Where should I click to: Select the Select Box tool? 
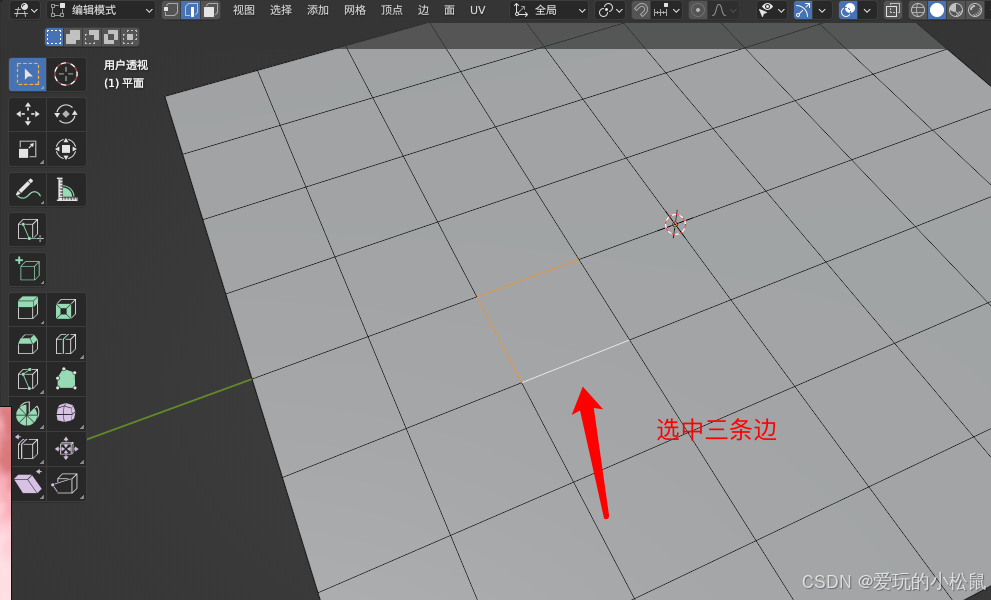click(27, 75)
